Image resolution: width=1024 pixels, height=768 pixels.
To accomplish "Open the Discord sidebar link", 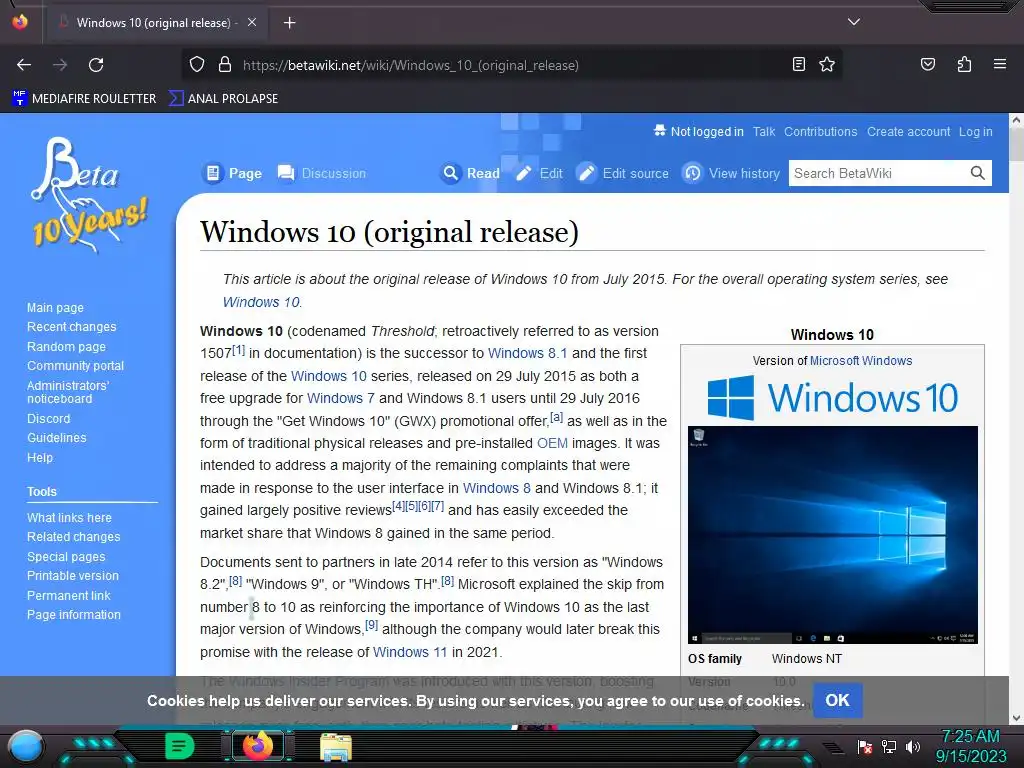I will [x=48, y=419].
